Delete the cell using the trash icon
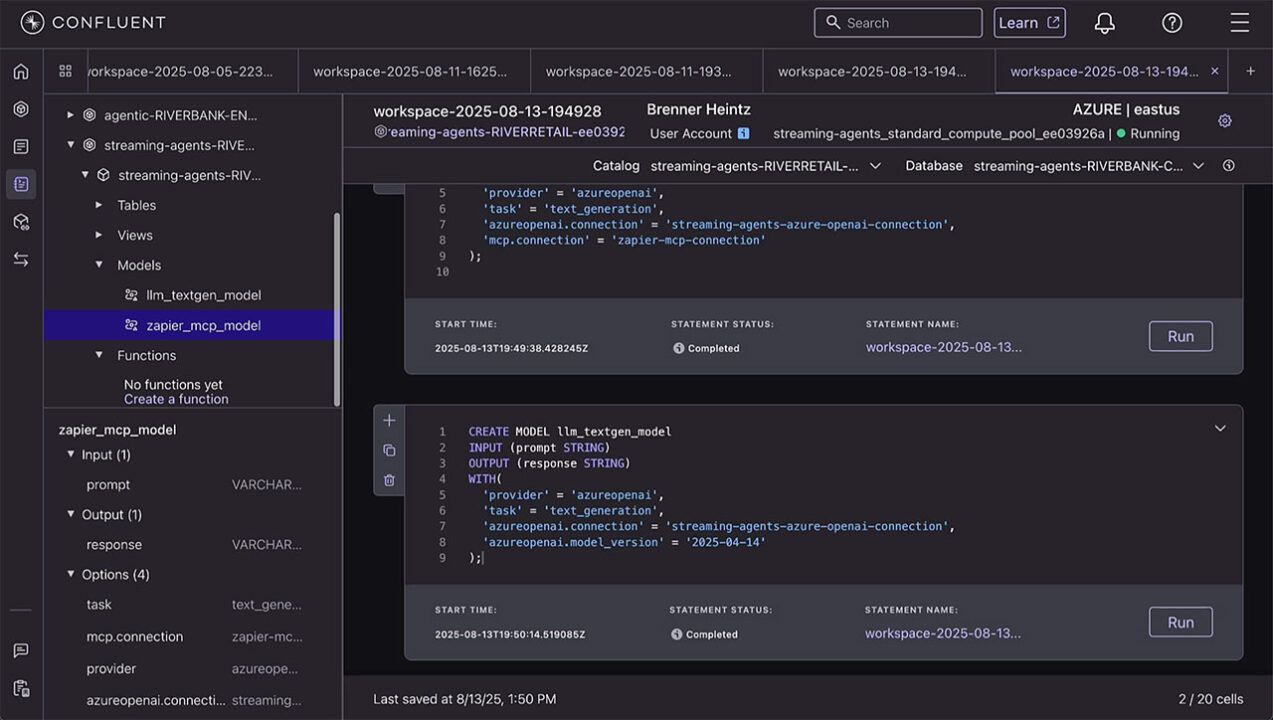Viewport: 1273px width, 720px height. 389,480
